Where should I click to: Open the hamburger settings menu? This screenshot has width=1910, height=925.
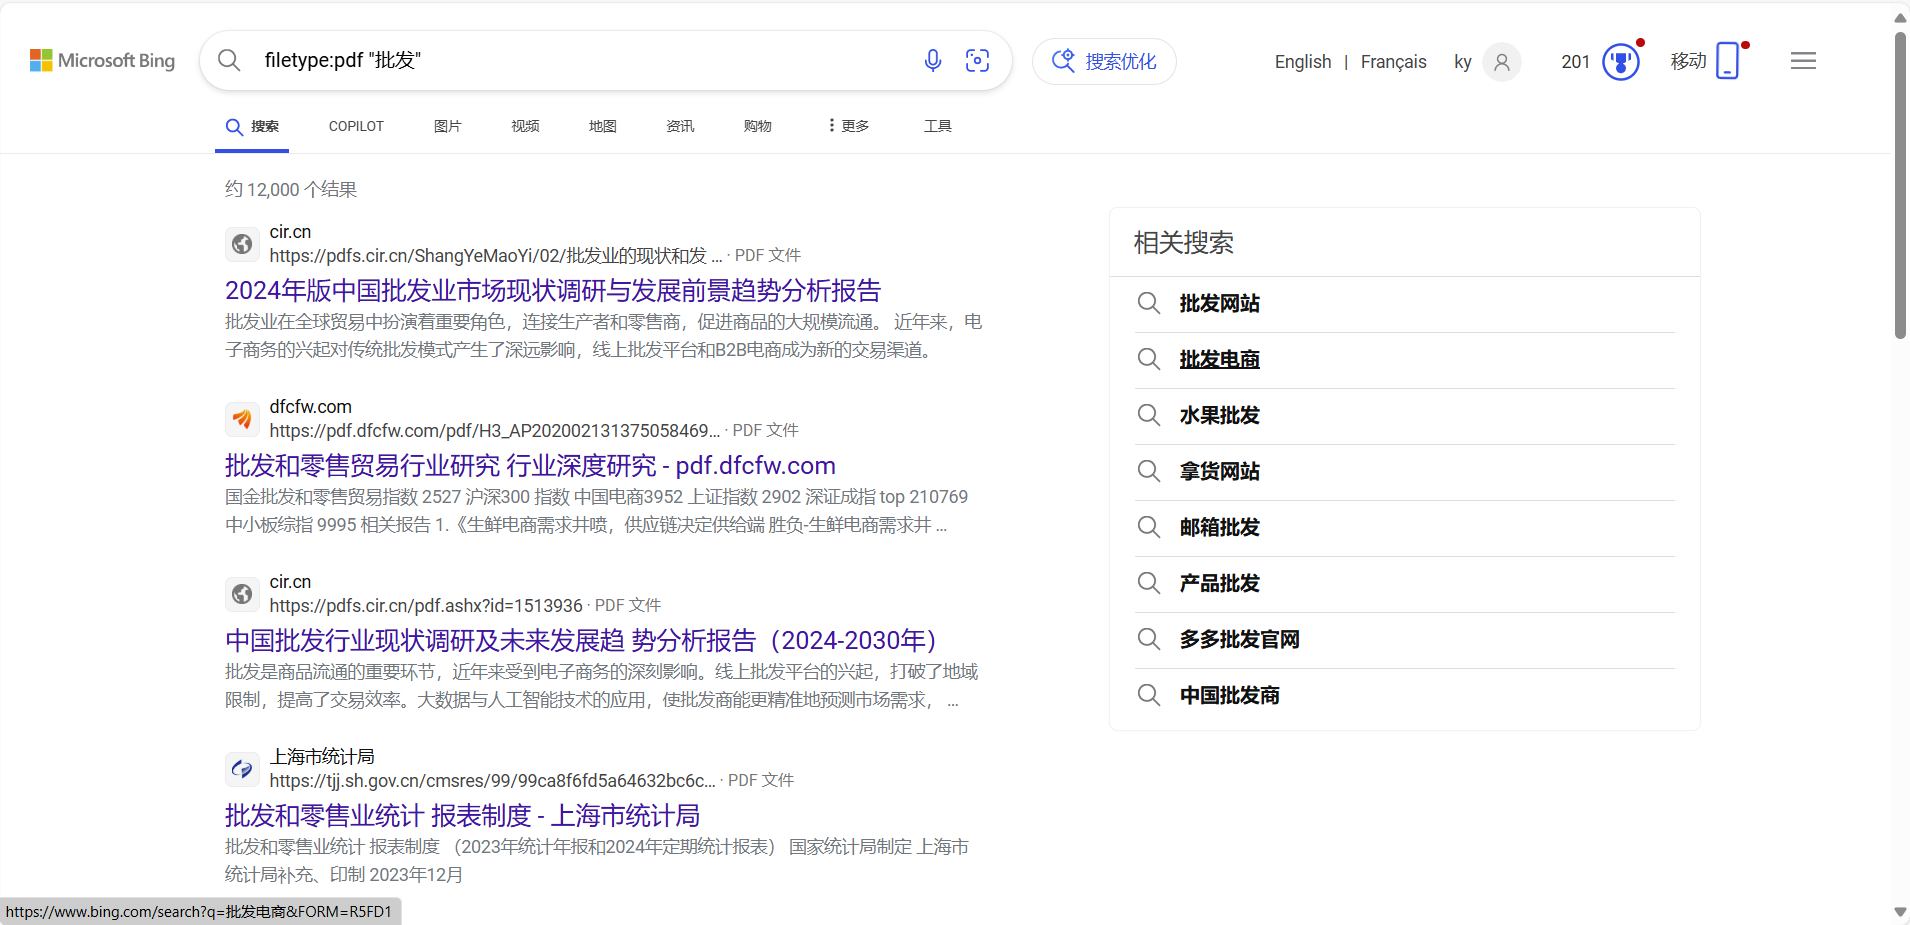tap(1803, 61)
